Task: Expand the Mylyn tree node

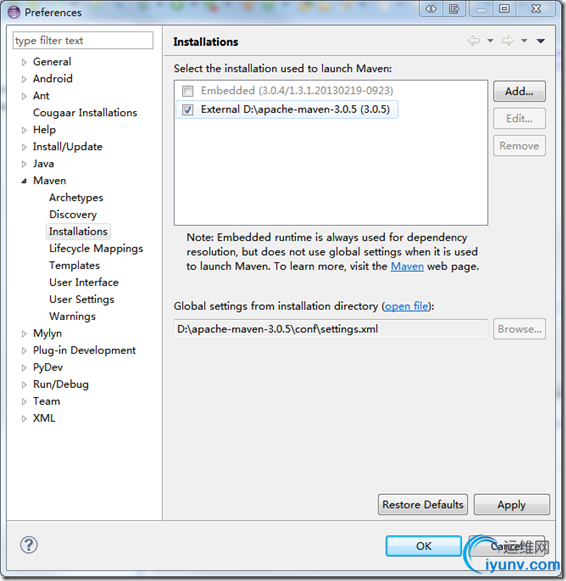Action: [x=24, y=334]
